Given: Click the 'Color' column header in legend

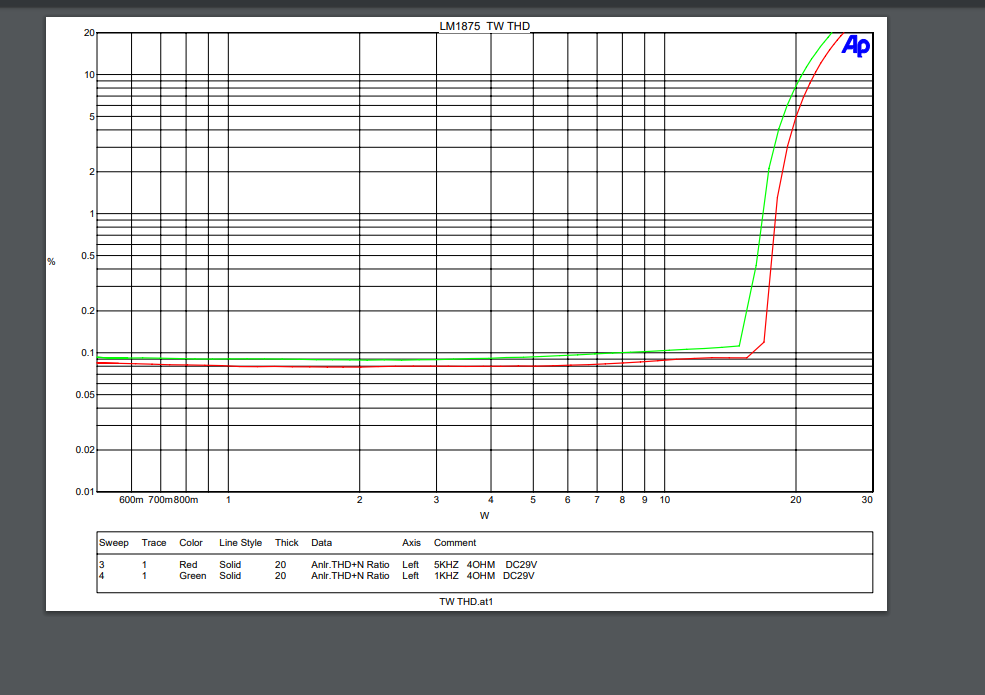Looking at the screenshot, I should [191, 543].
